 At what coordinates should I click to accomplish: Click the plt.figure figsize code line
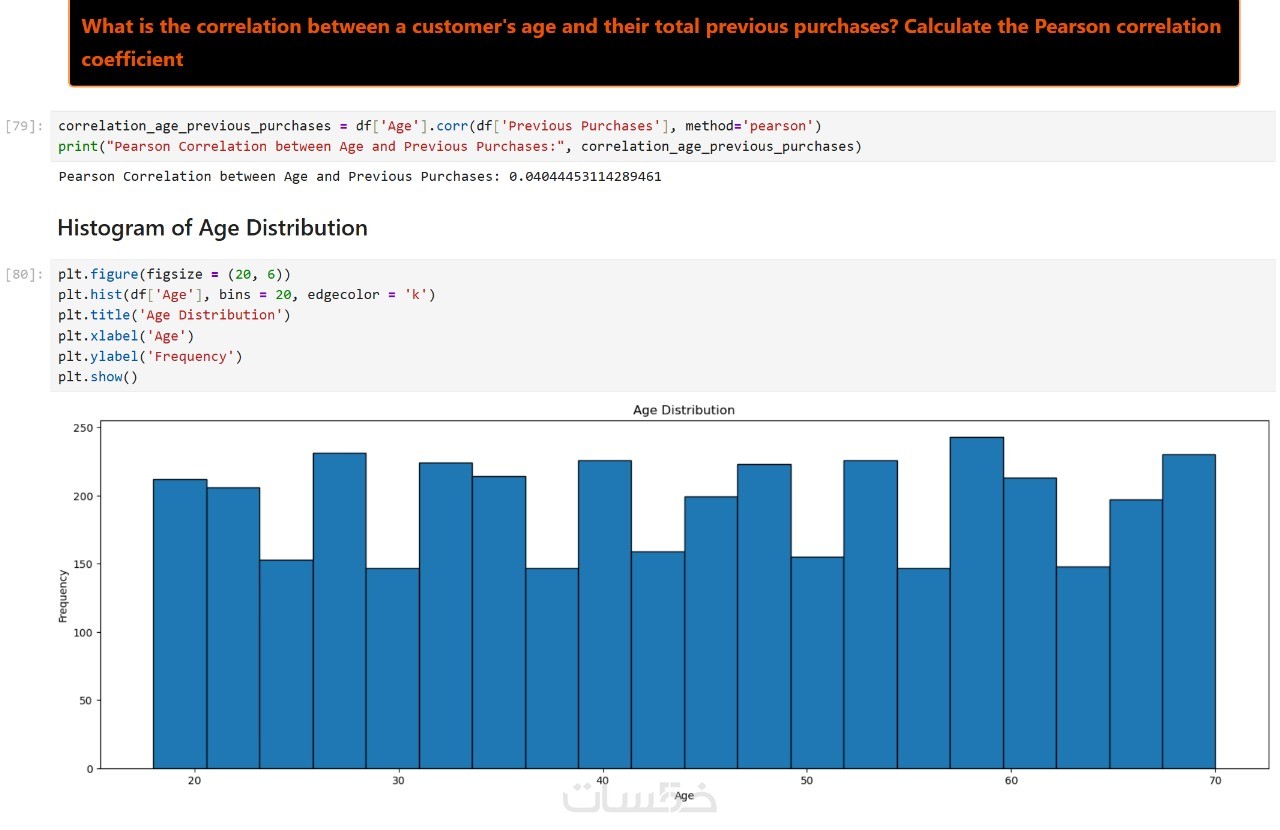point(174,274)
